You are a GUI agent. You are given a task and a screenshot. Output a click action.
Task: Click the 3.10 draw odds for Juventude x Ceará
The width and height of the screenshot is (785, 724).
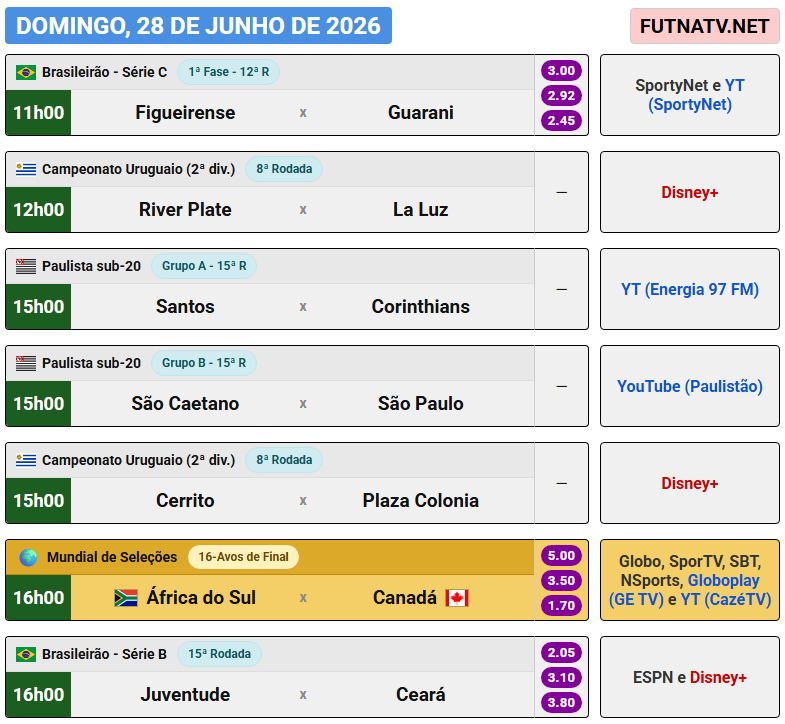click(x=561, y=678)
